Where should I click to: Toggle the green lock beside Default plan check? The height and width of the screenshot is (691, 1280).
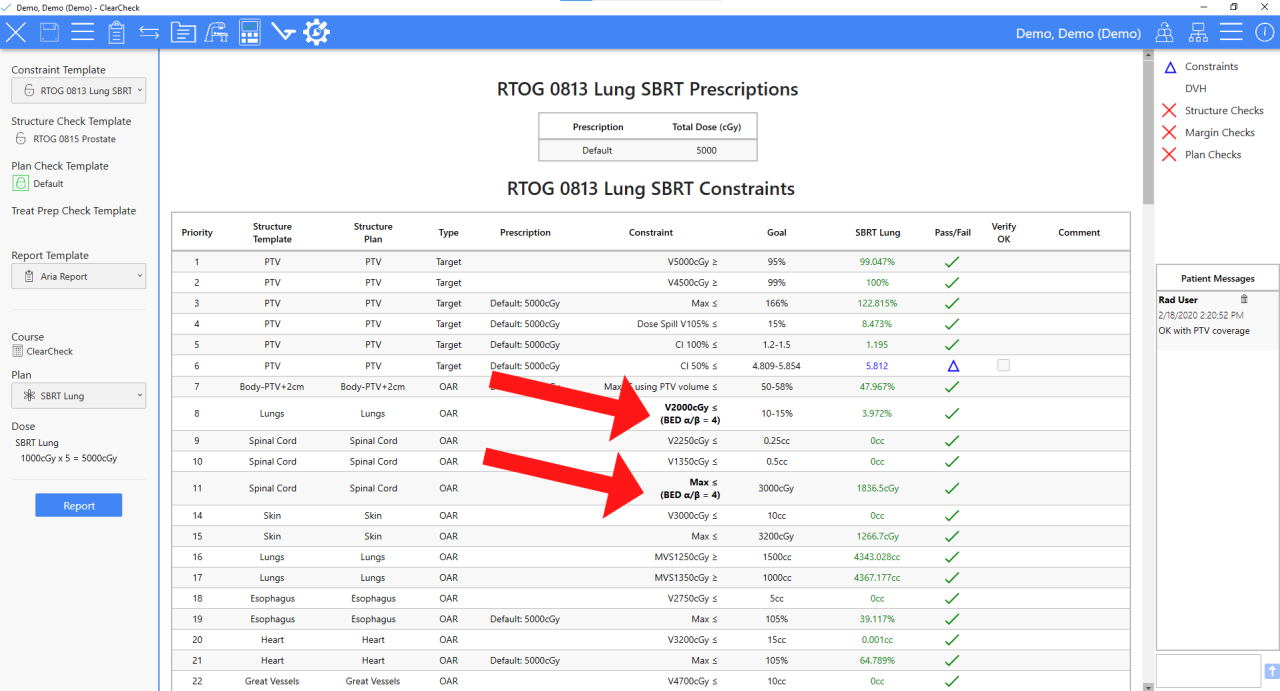pyautogui.click(x=21, y=184)
